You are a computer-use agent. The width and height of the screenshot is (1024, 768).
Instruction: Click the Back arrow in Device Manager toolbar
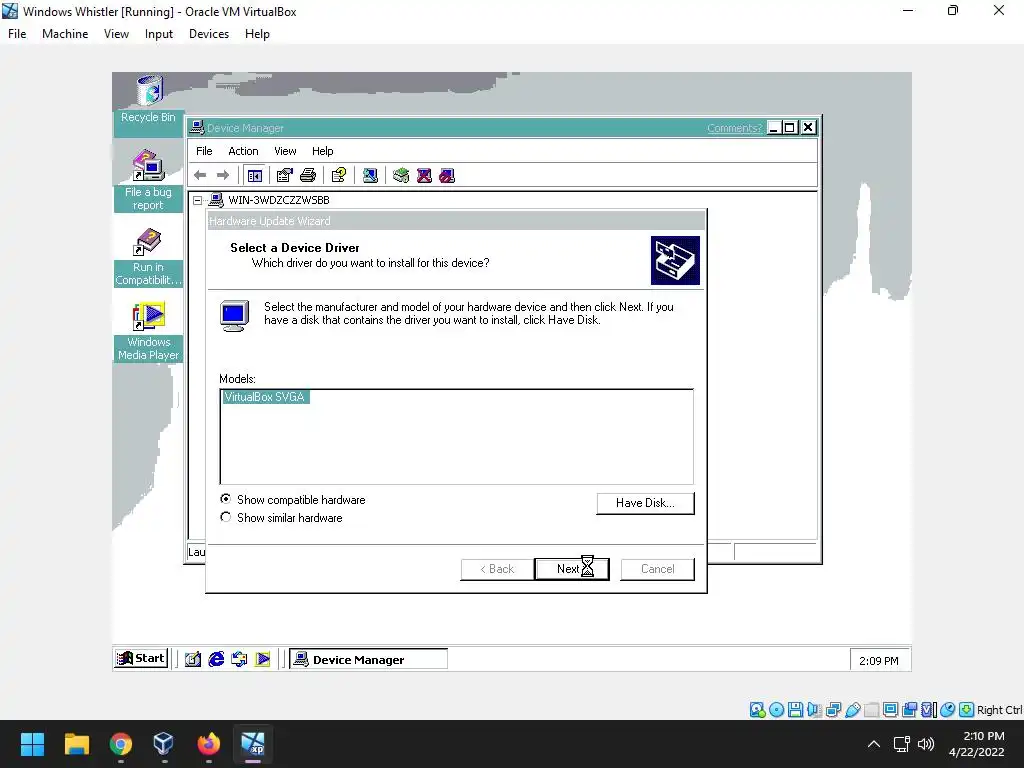200,176
